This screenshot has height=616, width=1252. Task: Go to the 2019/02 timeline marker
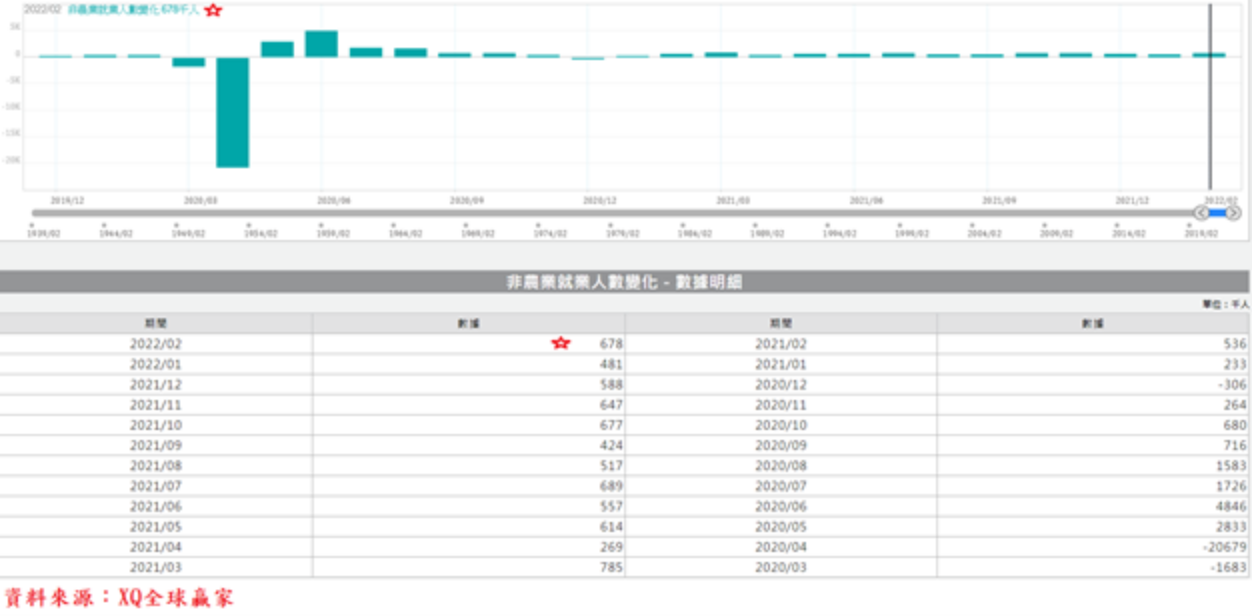click(1202, 231)
